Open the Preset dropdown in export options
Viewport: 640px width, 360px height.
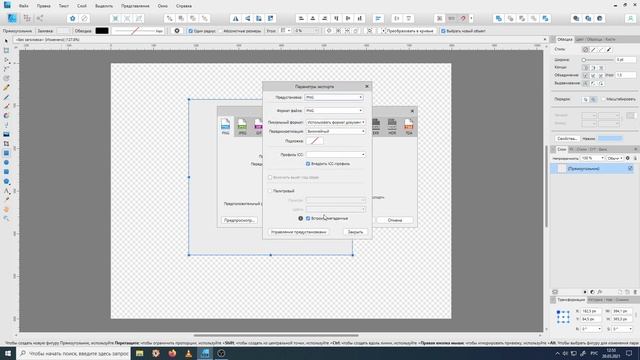pyautogui.click(x=334, y=98)
